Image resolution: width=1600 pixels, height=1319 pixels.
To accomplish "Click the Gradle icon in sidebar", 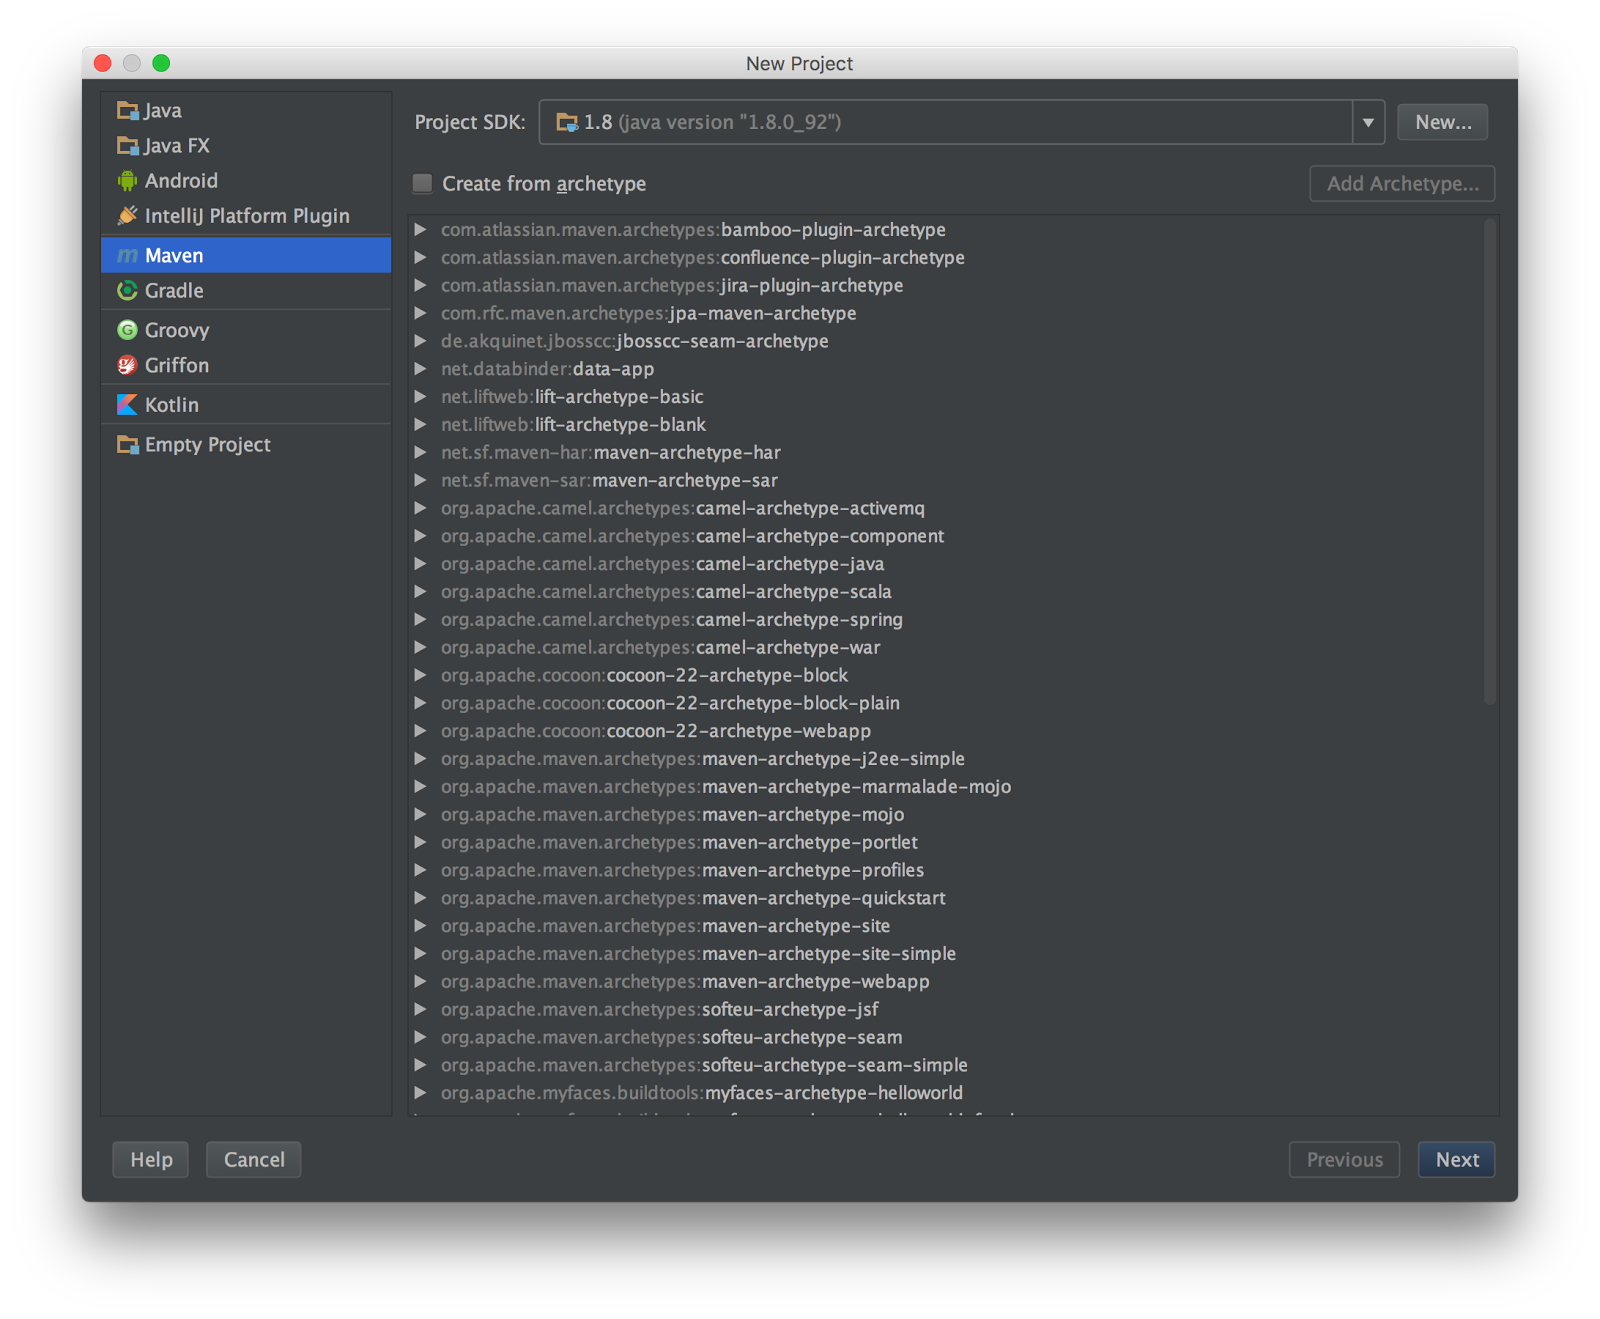I will click(127, 291).
